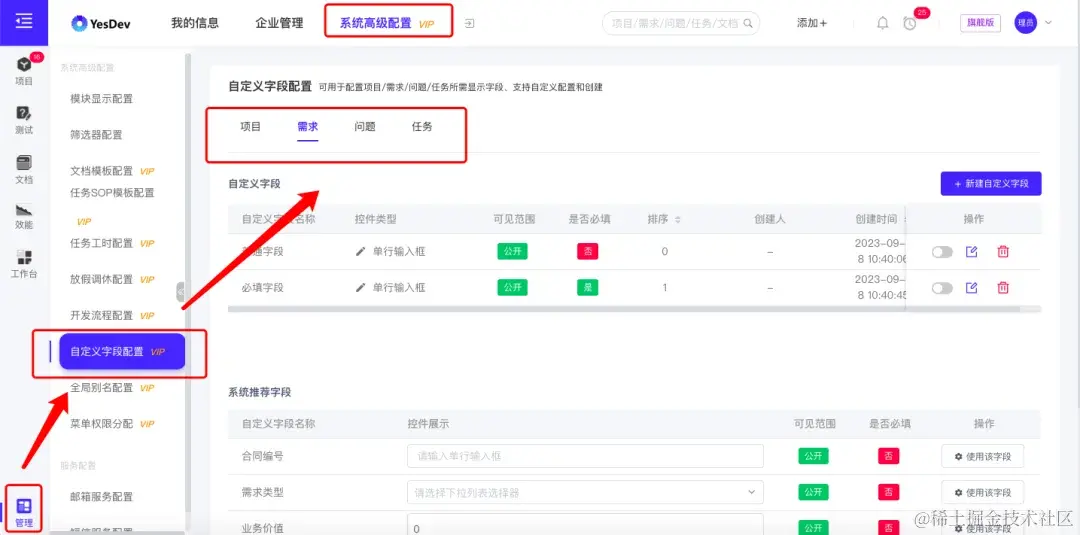Switch to the 系统高级配置 top tab
The image size is (1080, 535).
click(388, 23)
